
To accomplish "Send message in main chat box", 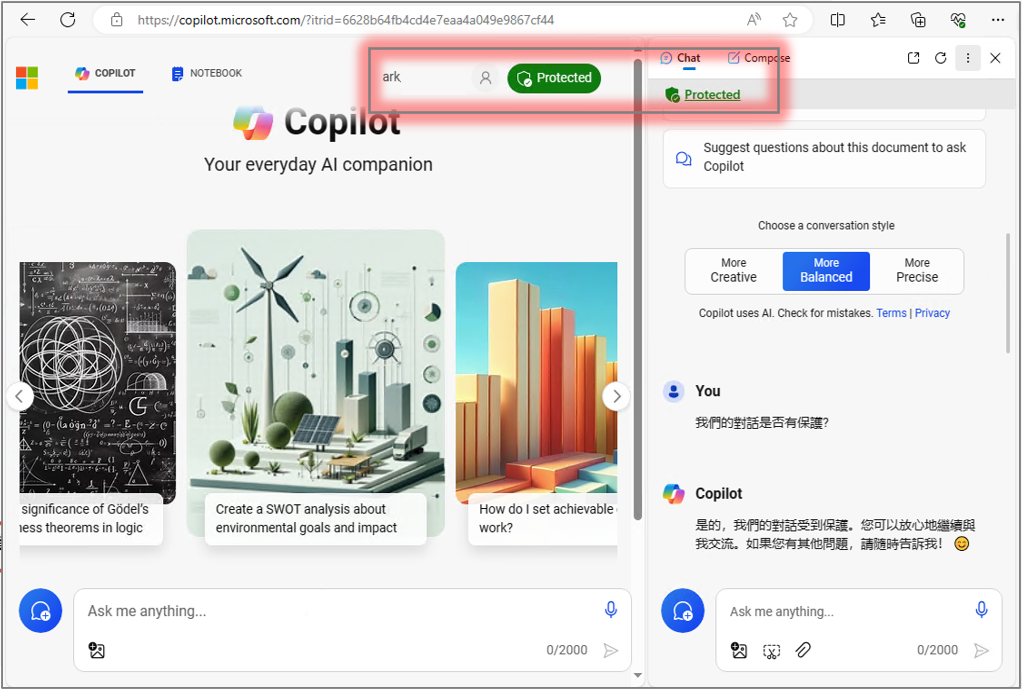I will click(x=610, y=650).
